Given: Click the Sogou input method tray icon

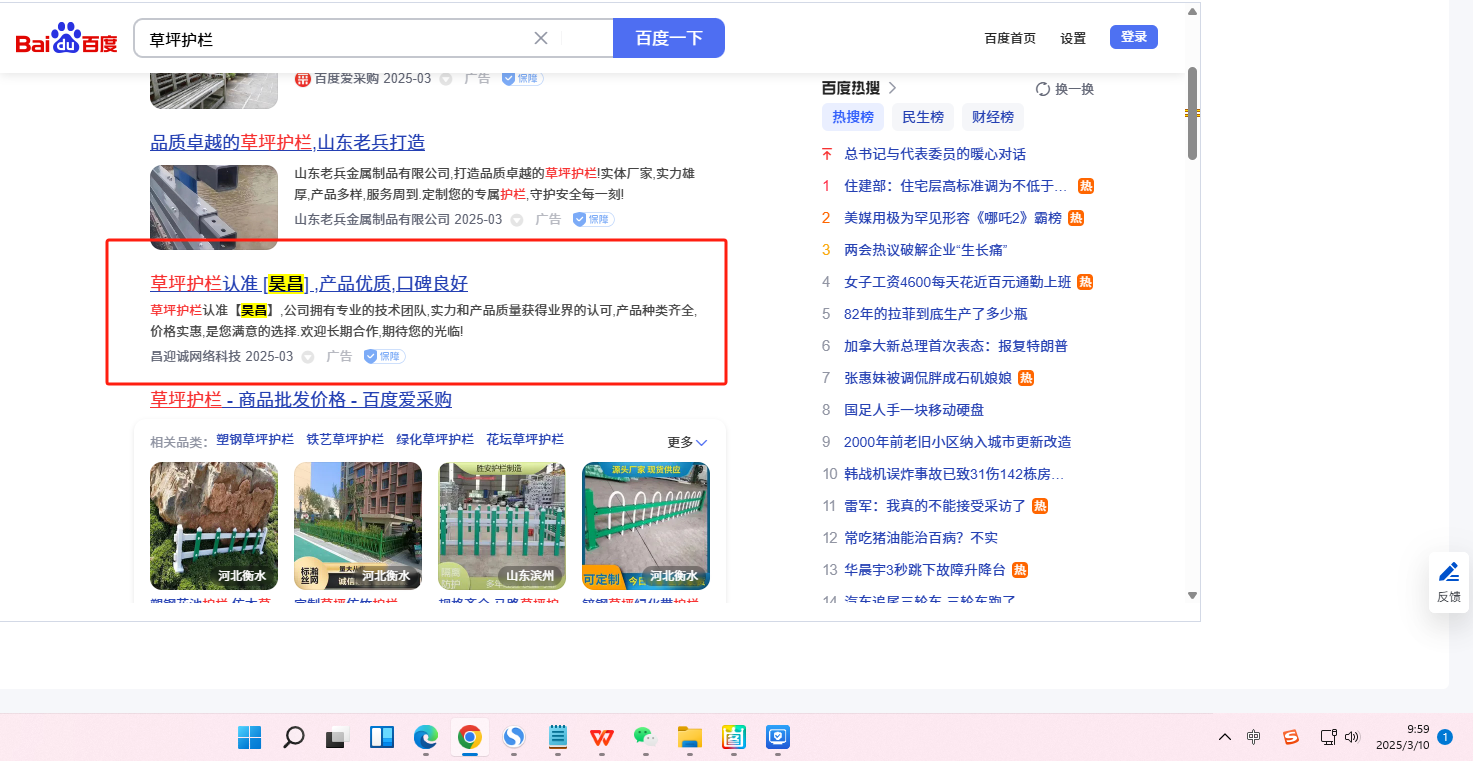Looking at the screenshot, I should pyautogui.click(x=1290, y=738).
